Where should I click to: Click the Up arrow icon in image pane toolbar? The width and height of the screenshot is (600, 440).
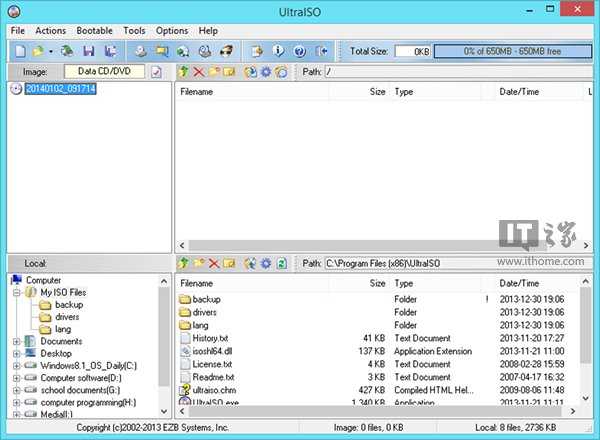click(x=184, y=71)
